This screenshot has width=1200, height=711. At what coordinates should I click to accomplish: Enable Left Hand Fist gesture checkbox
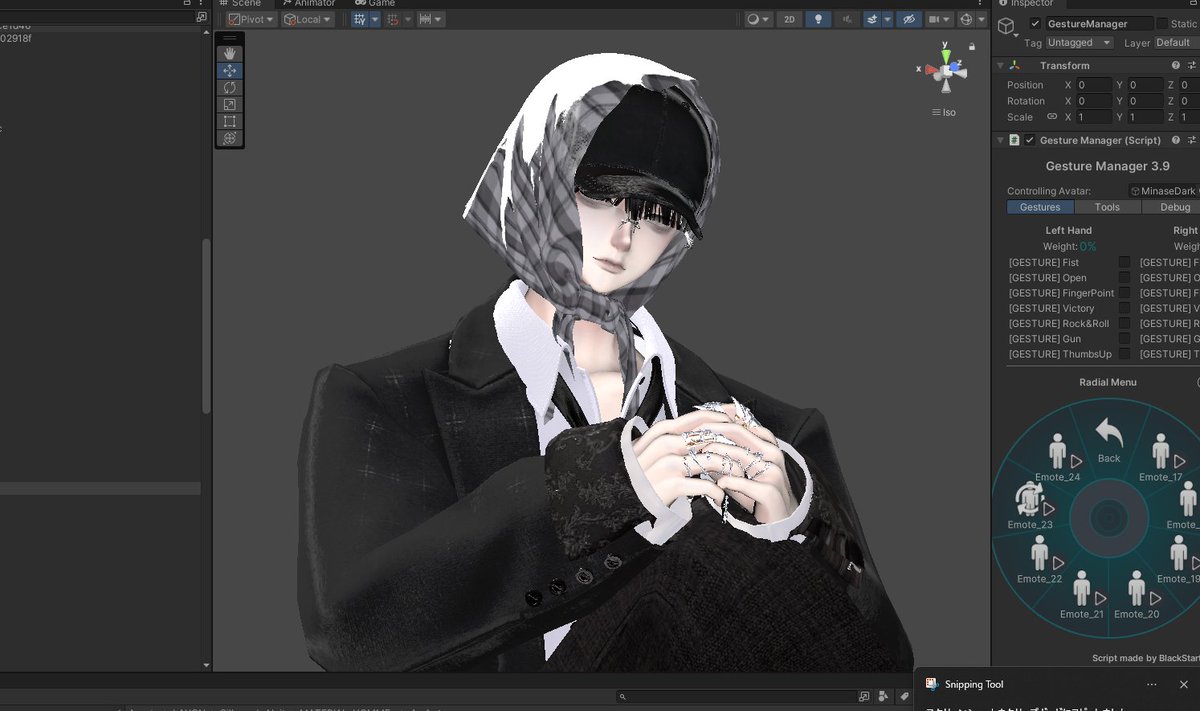coord(1124,262)
